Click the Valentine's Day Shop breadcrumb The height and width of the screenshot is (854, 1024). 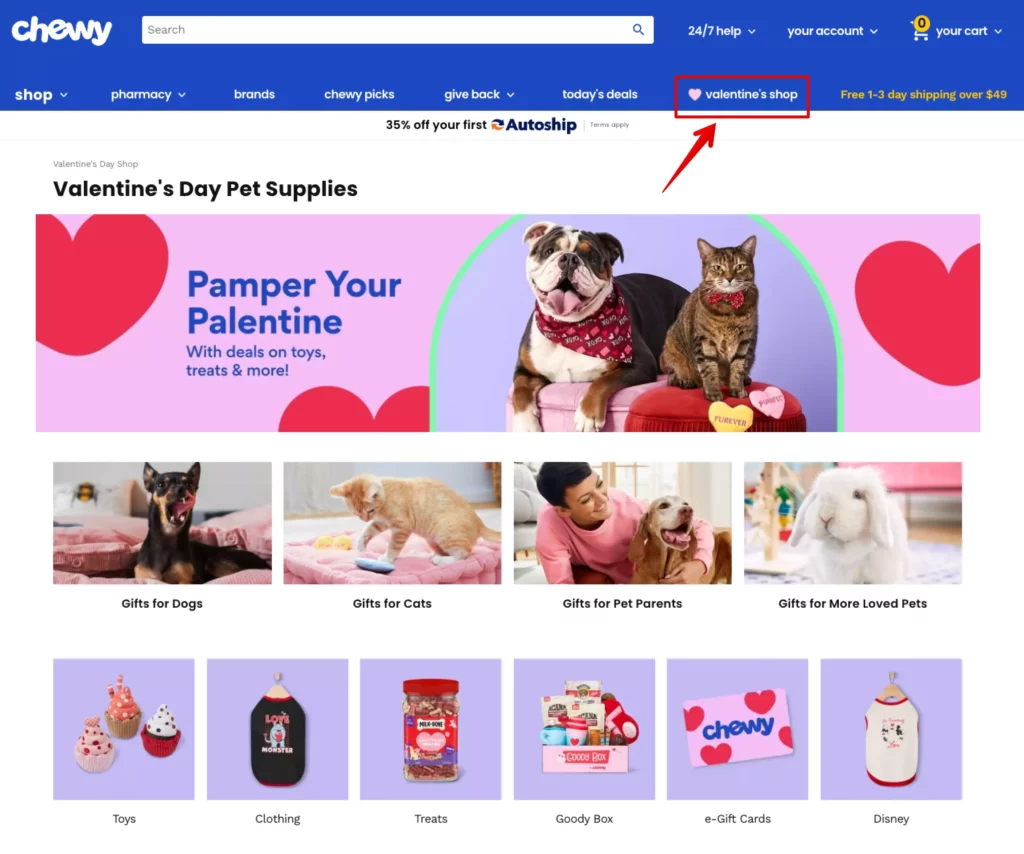[95, 164]
